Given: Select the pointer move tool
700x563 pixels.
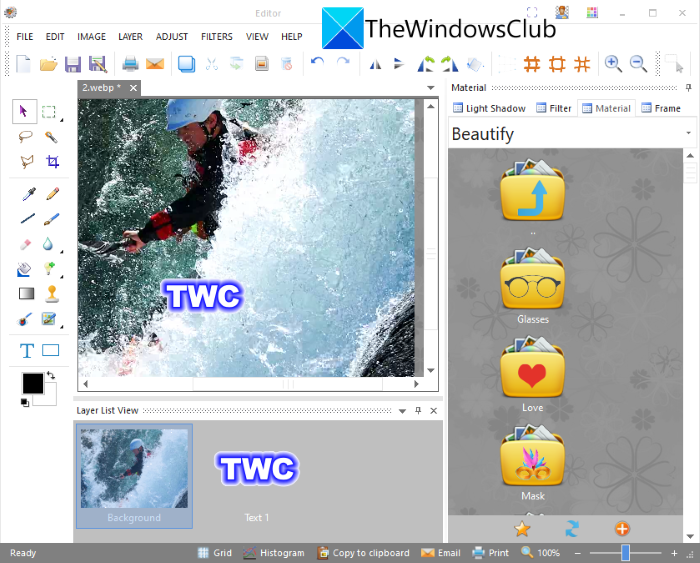Looking at the screenshot, I should [24, 111].
